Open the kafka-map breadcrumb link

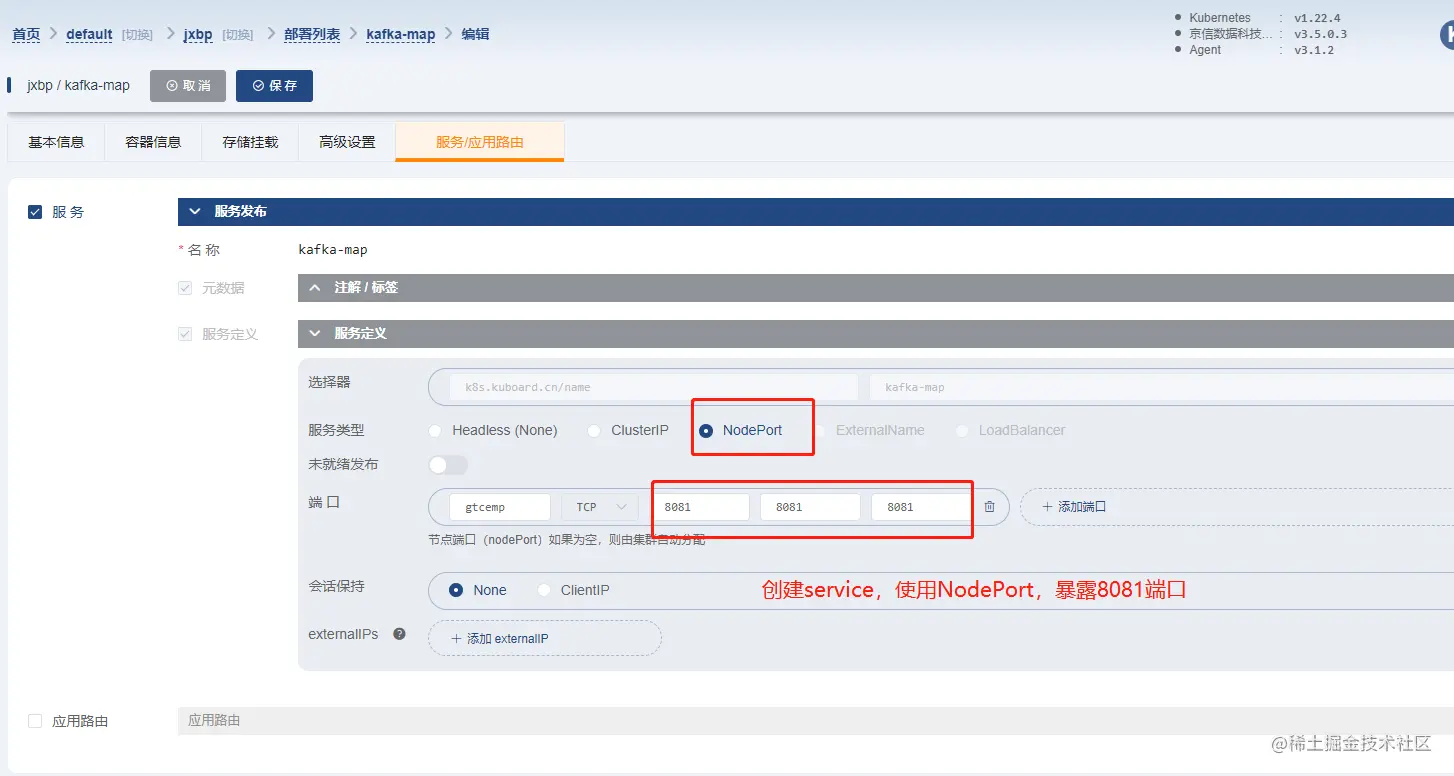[401, 34]
